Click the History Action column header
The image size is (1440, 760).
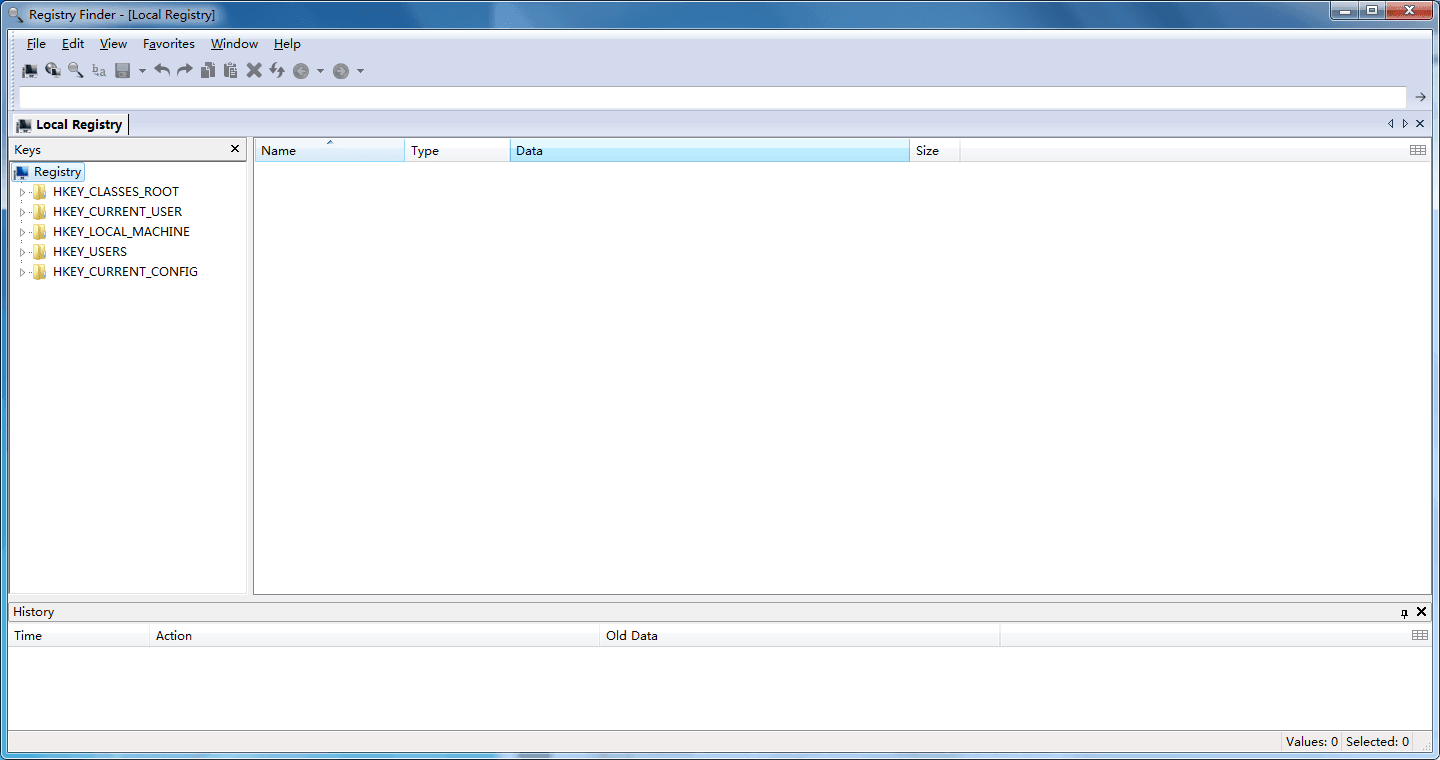pyautogui.click(x=374, y=636)
